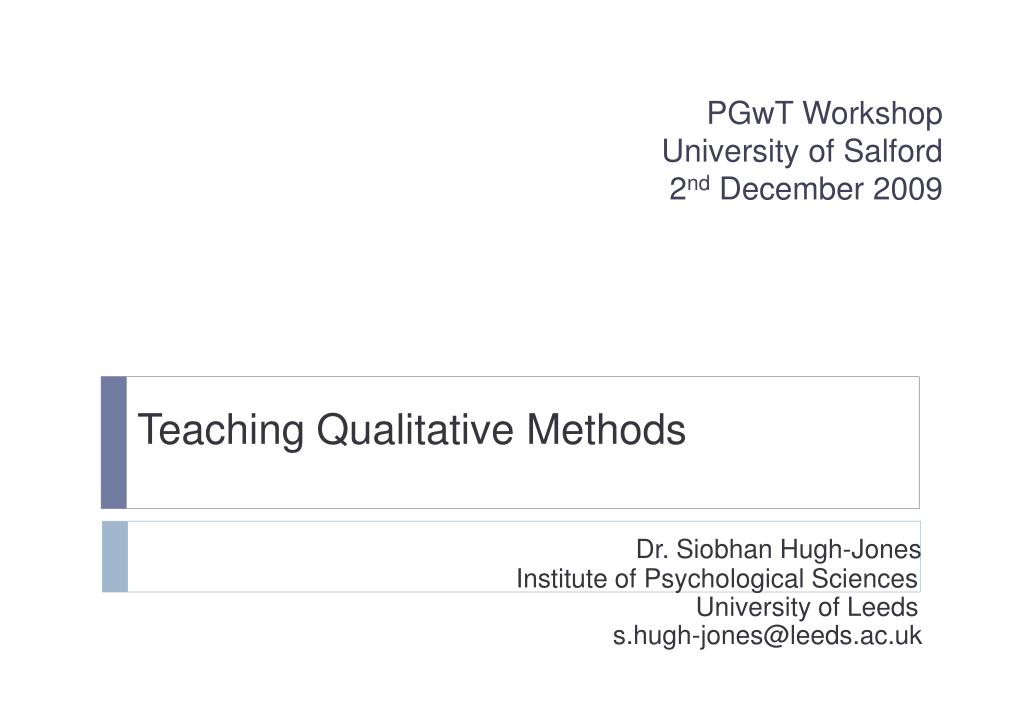Screen dimensions: 1023x708
Task: Click the word 'December' in the date
Action: click(x=791, y=189)
